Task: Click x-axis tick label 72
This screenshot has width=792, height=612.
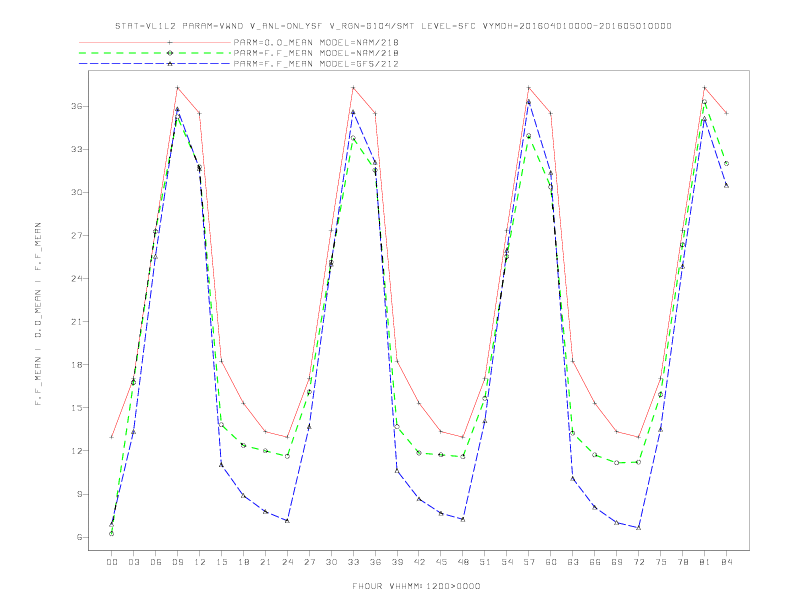Action: [639, 562]
